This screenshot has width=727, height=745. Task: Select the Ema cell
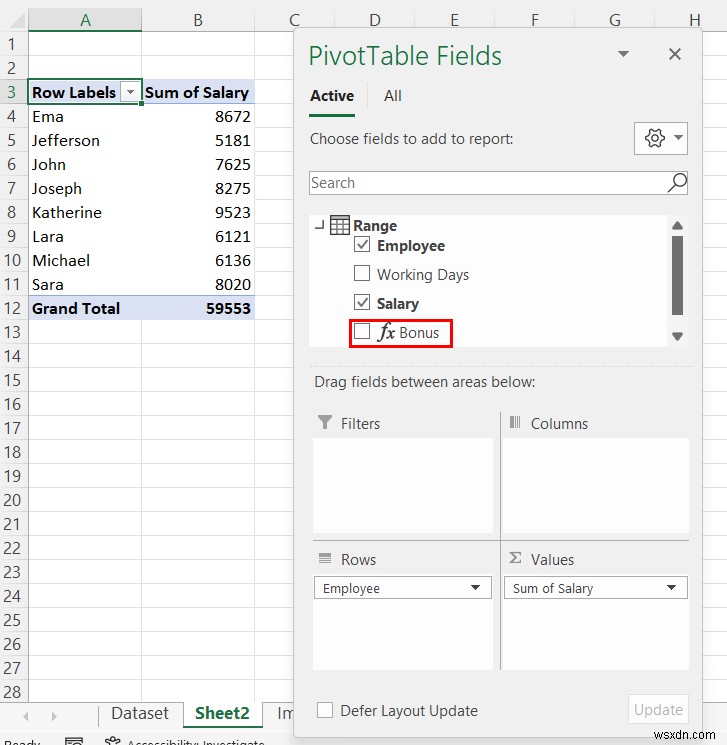click(85, 116)
